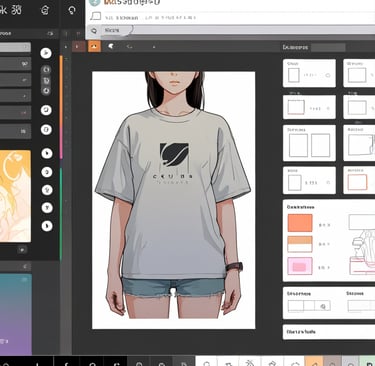Click the segmented control with magnifier in lower panel
This screenshot has width=375, height=366.
pos(309,306)
